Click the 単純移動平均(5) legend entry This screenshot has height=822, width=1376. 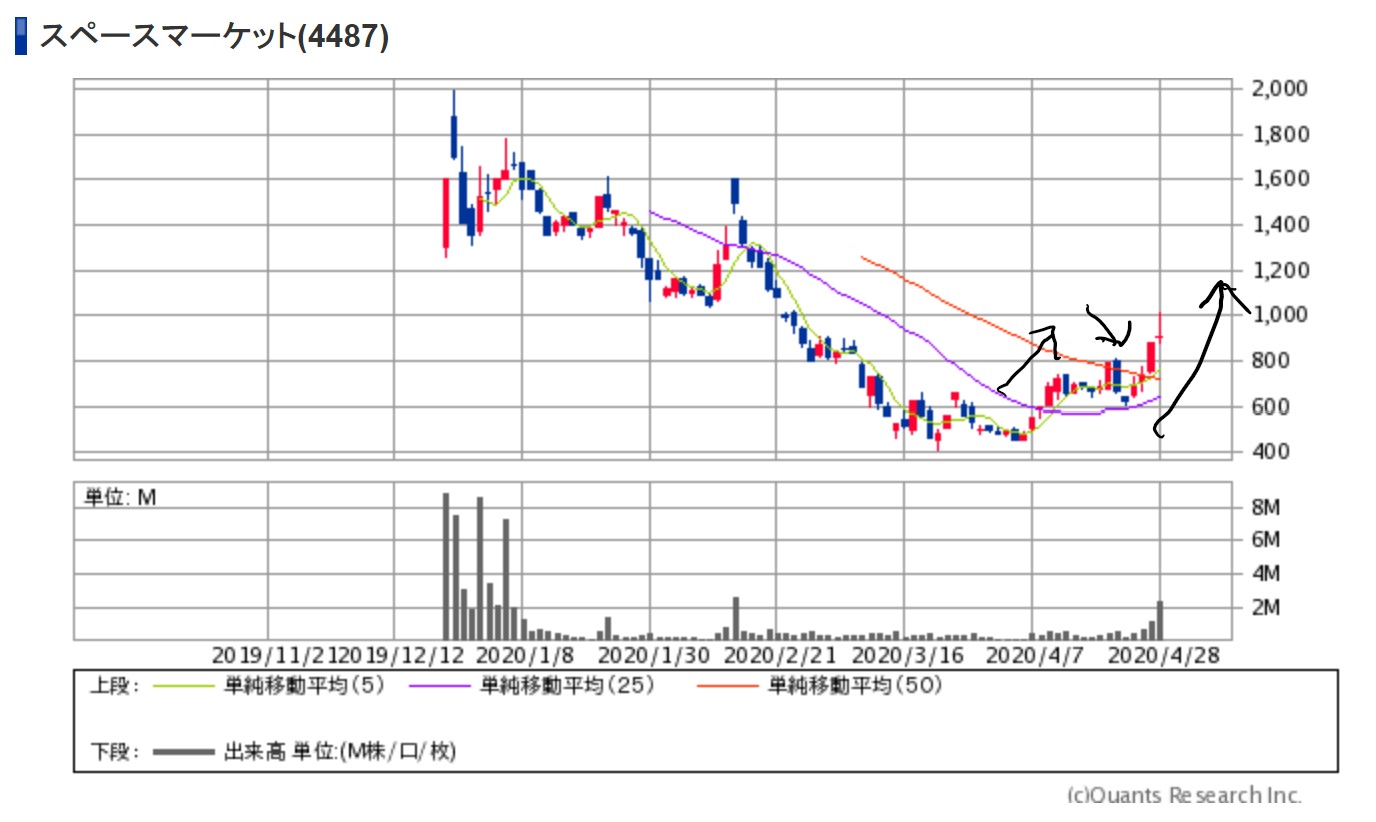click(x=305, y=686)
